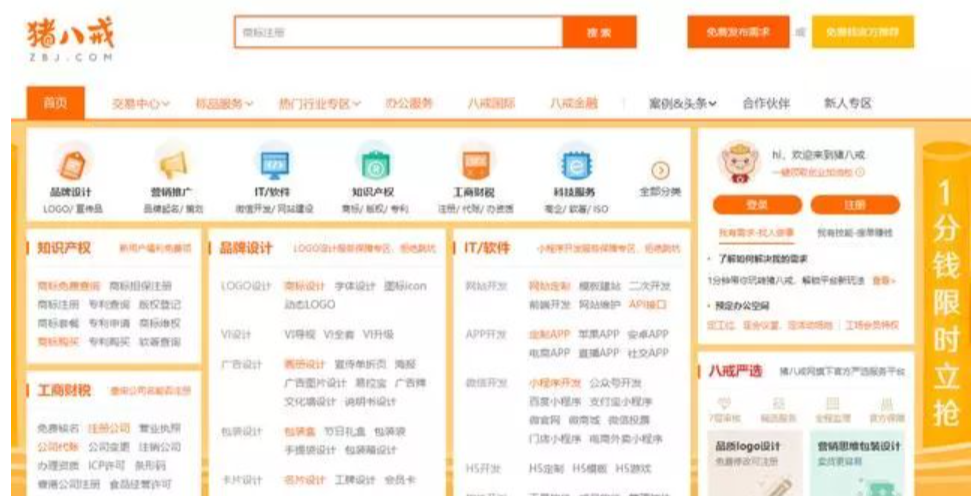Click the orange 搜索 button

[x=599, y=32]
